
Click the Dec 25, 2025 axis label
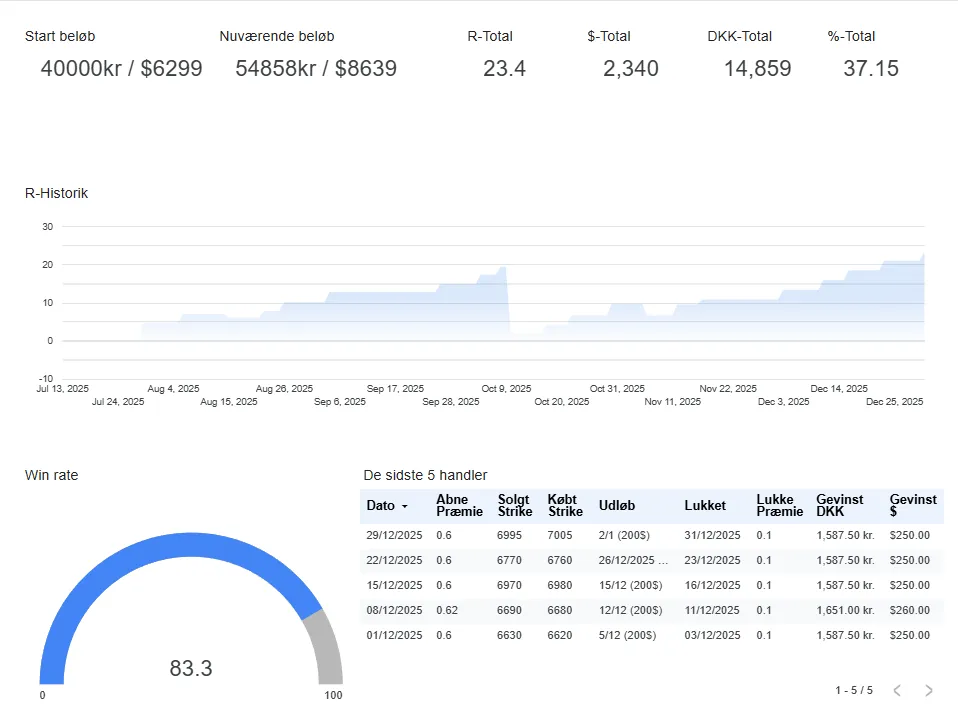click(894, 402)
